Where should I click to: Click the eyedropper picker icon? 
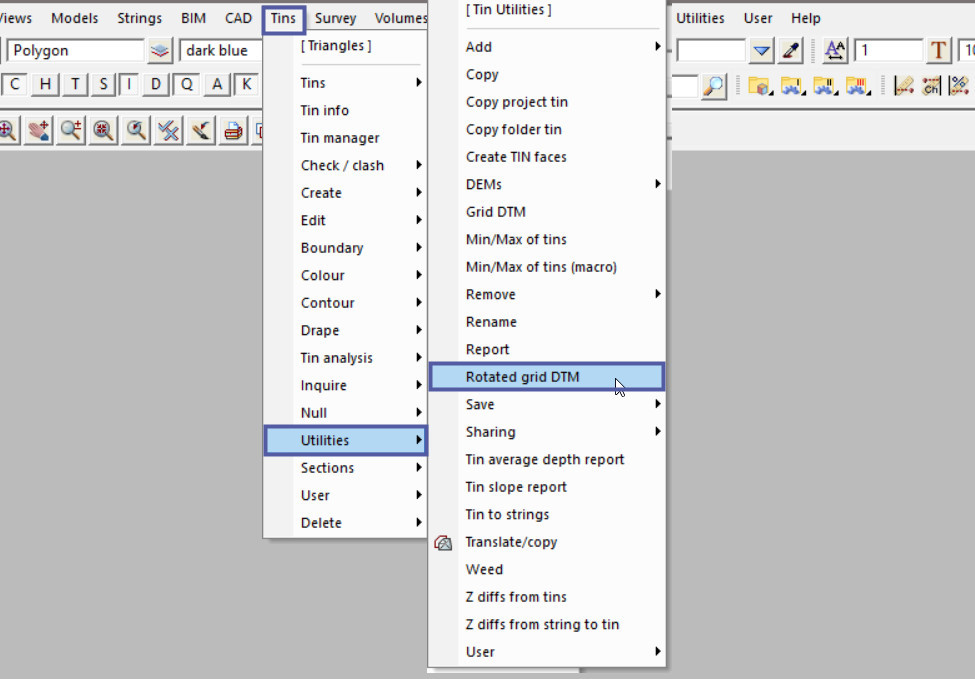tap(791, 51)
